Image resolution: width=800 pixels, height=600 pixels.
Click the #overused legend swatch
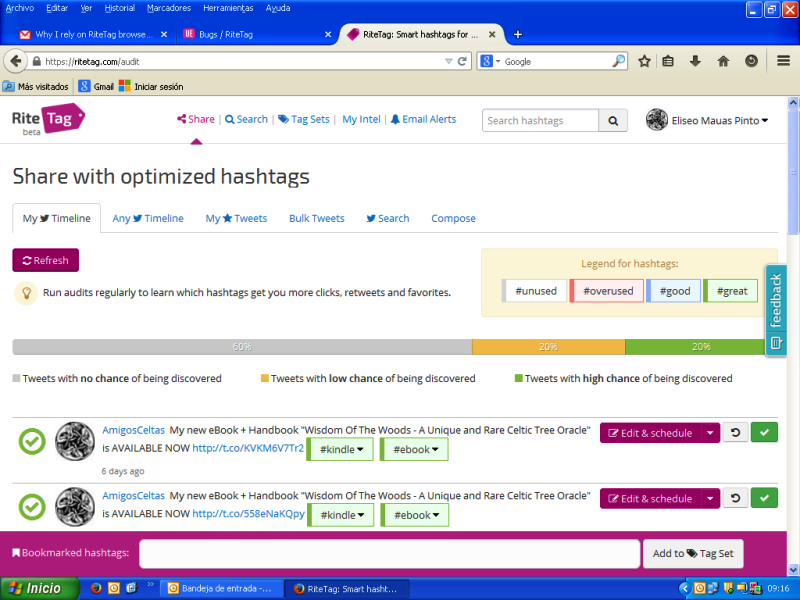coord(607,291)
